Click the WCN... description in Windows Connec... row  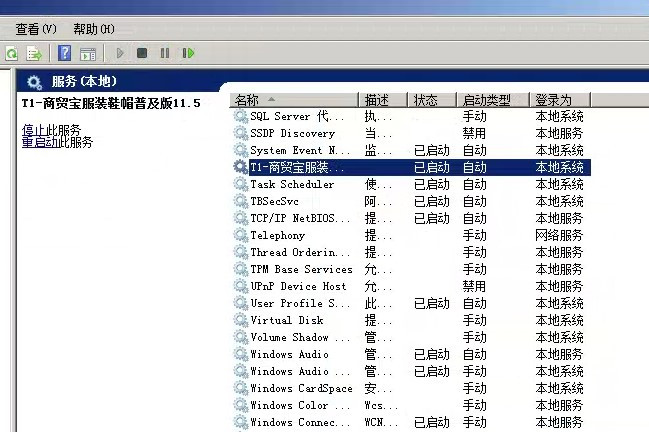pyautogui.click(x=381, y=422)
